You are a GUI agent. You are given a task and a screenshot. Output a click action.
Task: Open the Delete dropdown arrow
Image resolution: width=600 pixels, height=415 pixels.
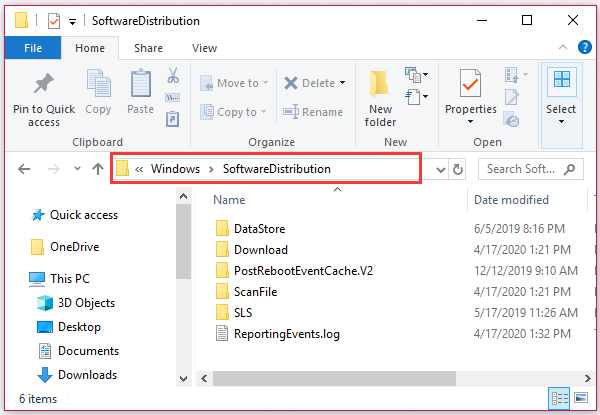tap(342, 83)
